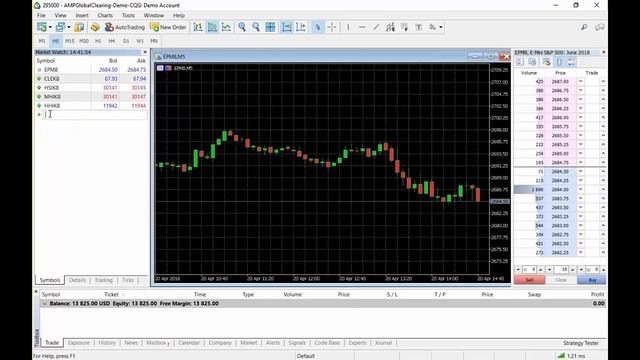This screenshot has width=640, height=360.
Task: Switch timeframe to D1
Action: tap(126, 41)
